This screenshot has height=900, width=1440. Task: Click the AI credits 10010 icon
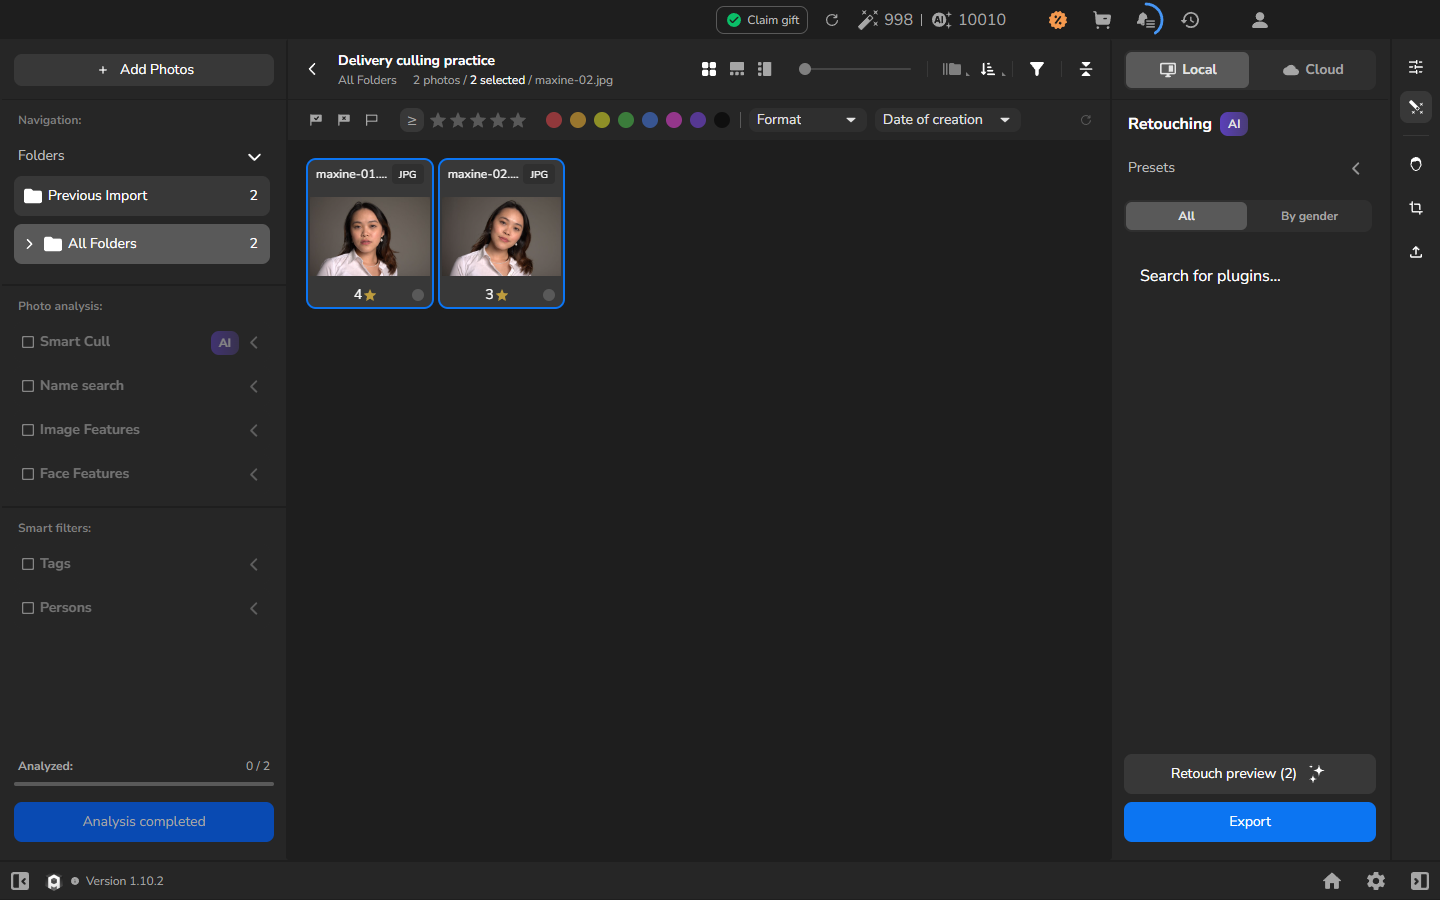coord(941,20)
